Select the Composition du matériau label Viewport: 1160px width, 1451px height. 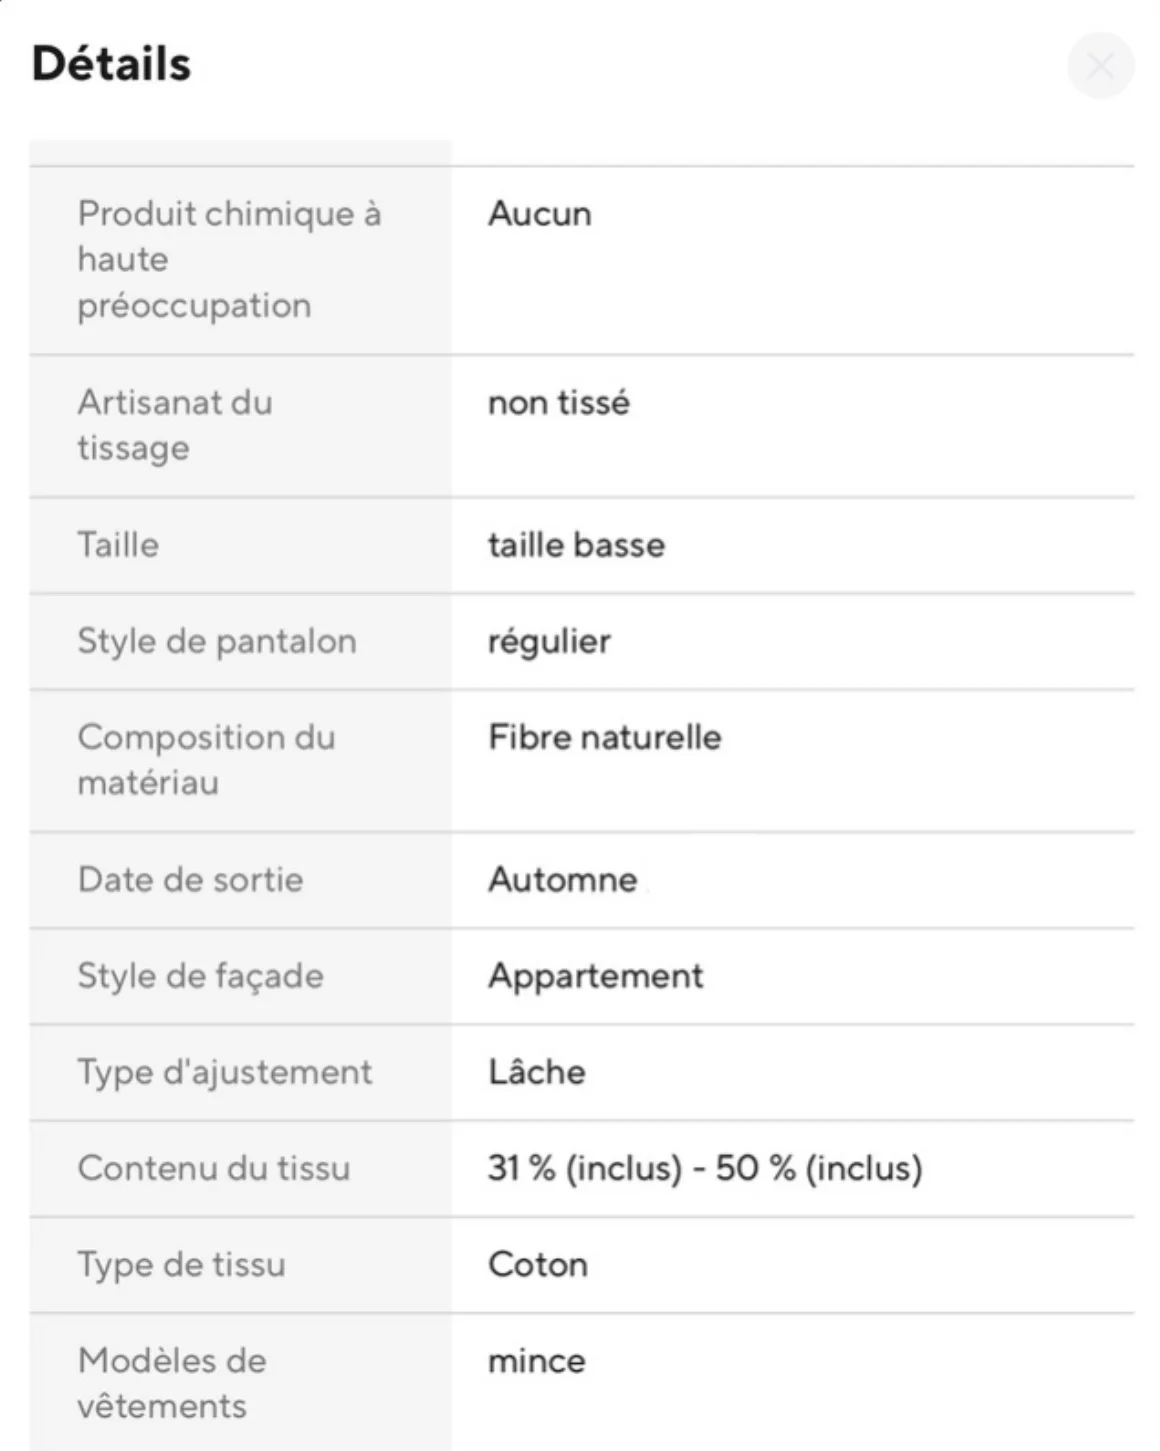tap(206, 760)
